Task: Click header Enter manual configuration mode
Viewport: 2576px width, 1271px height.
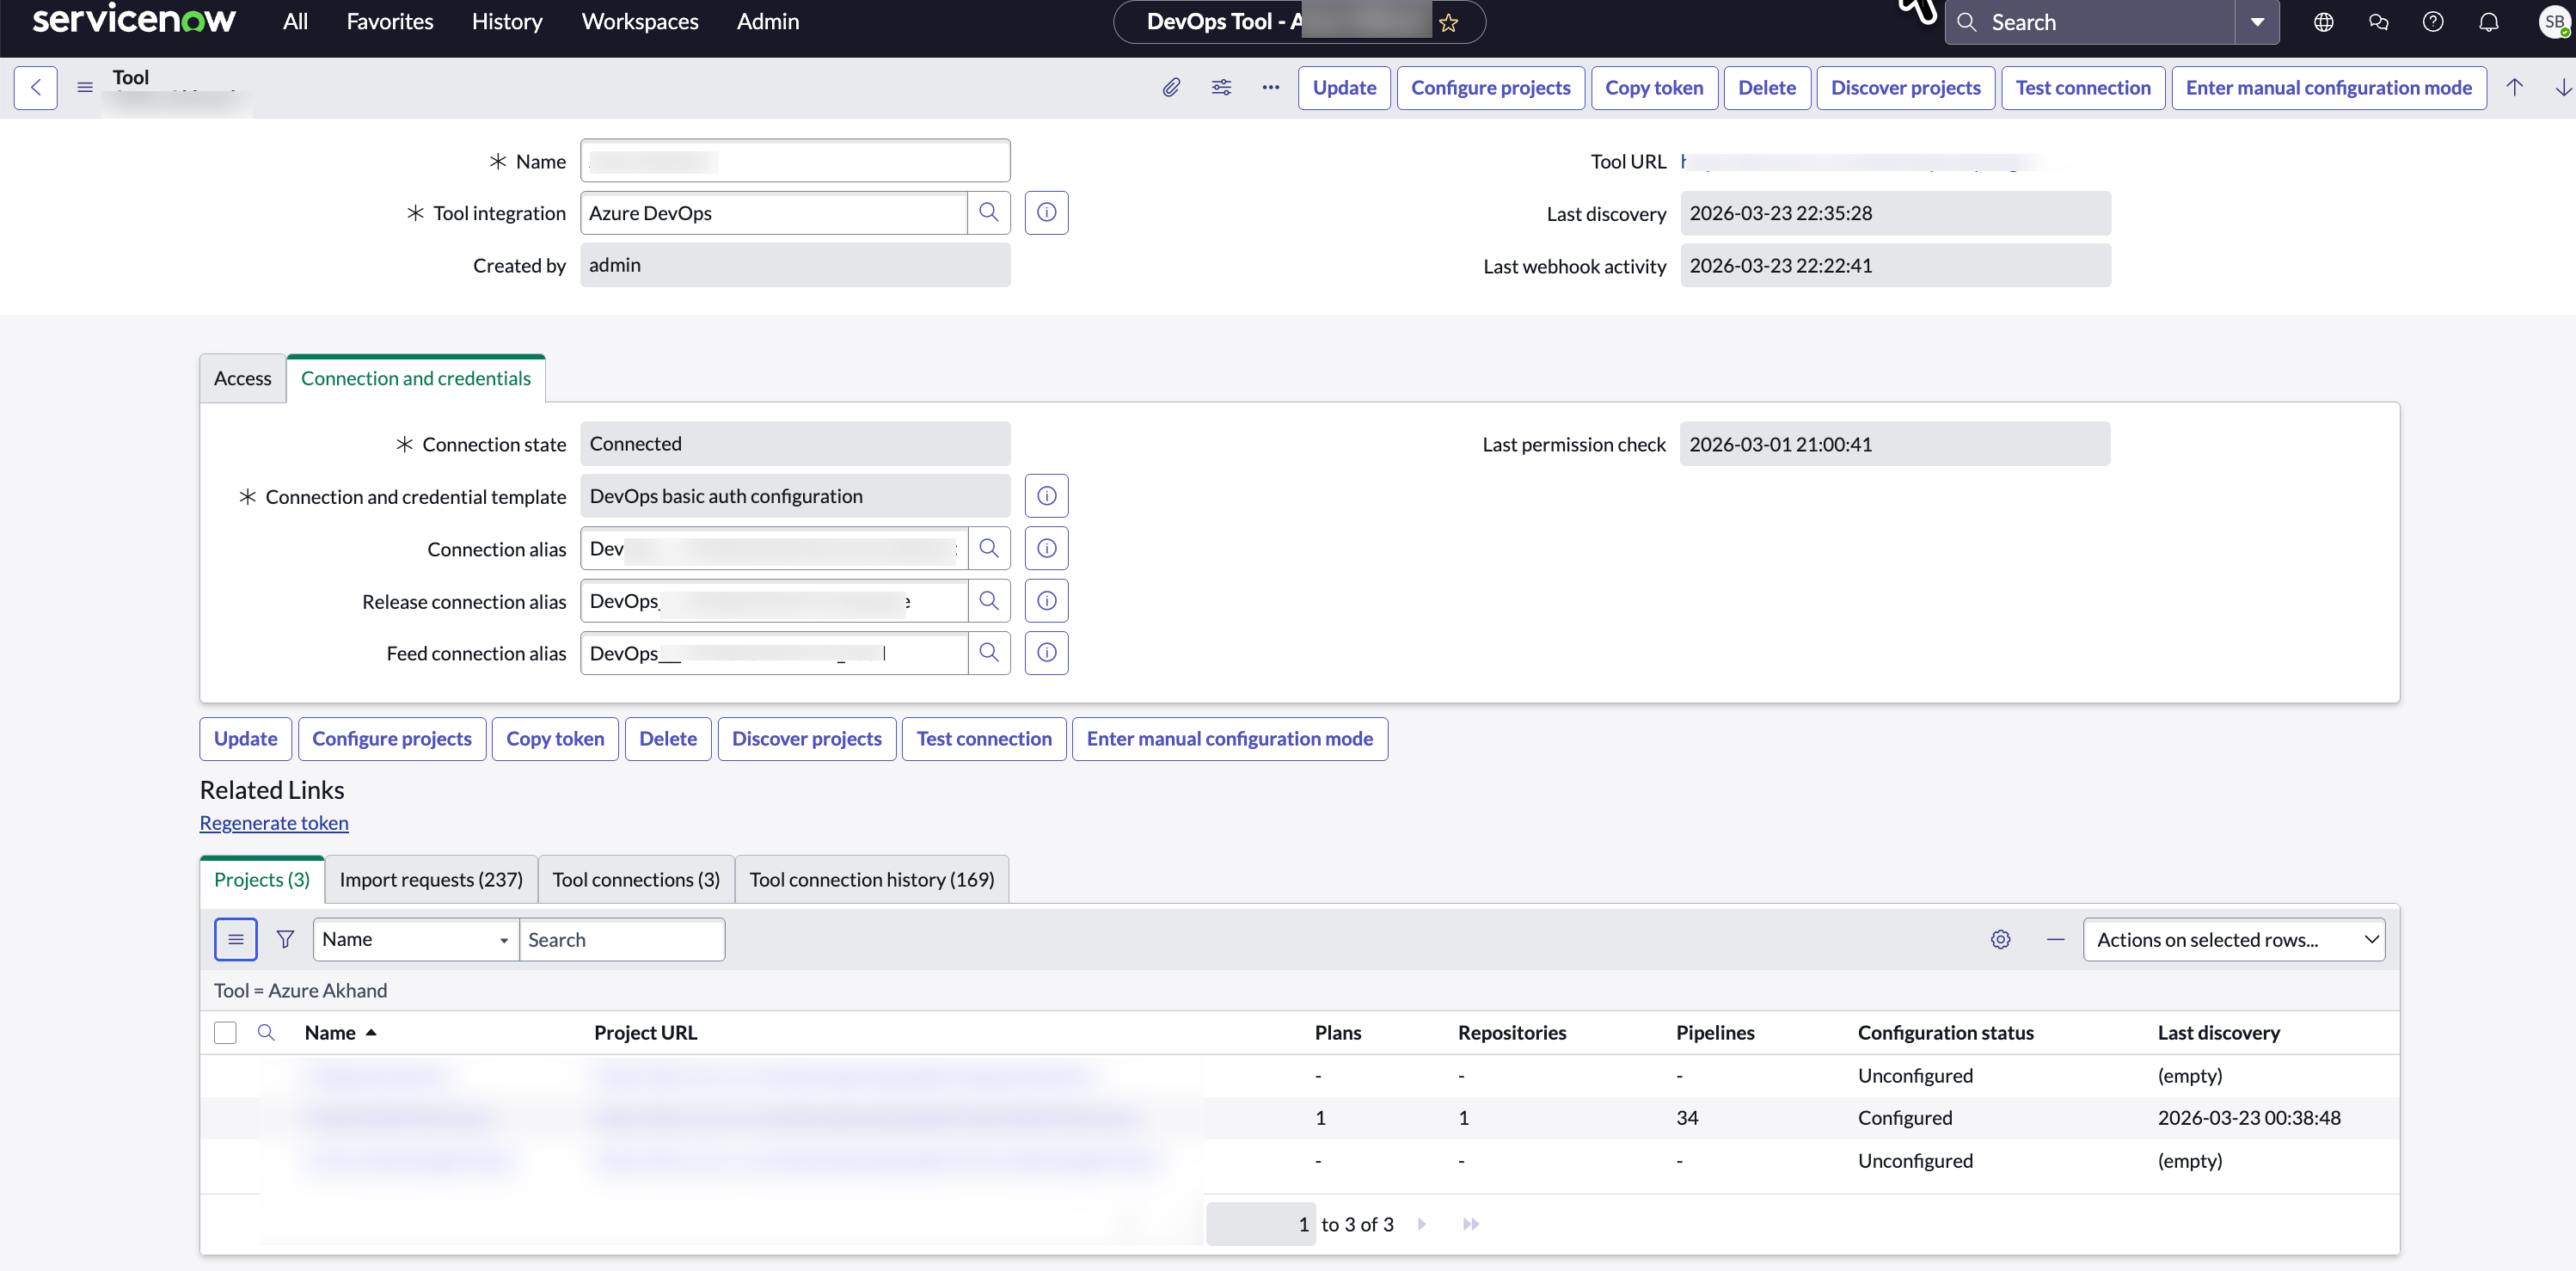Action: tap(2328, 87)
